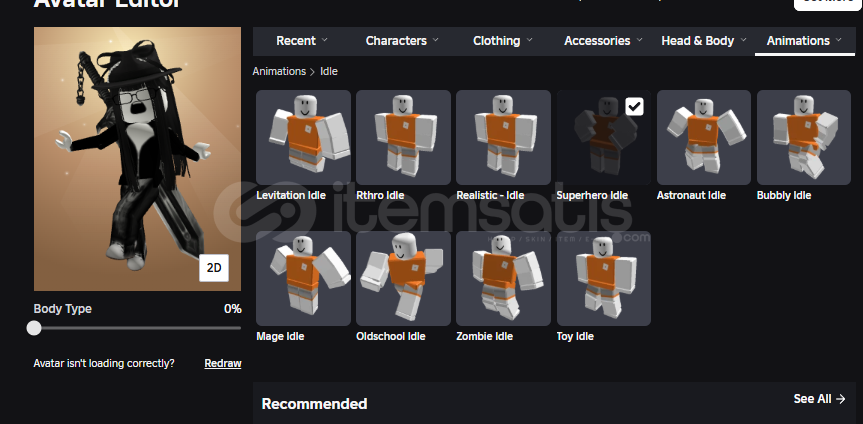Select the Astronaut Idle animation

point(704,138)
